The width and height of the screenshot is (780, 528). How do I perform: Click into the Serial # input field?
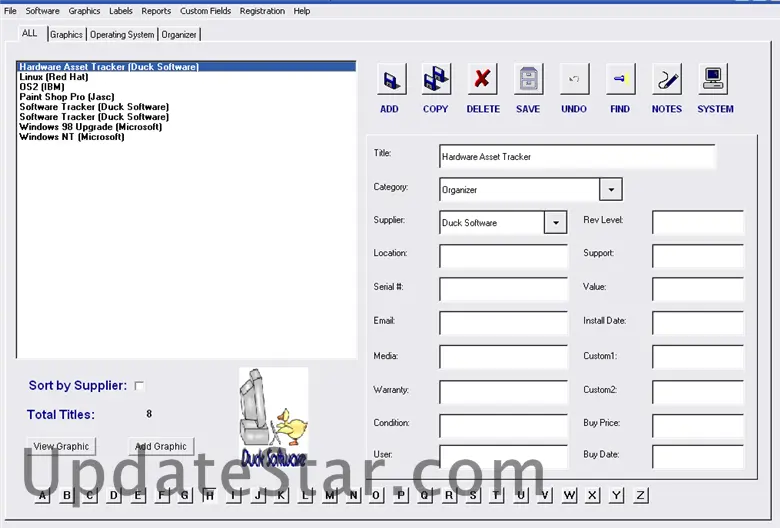pos(503,289)
